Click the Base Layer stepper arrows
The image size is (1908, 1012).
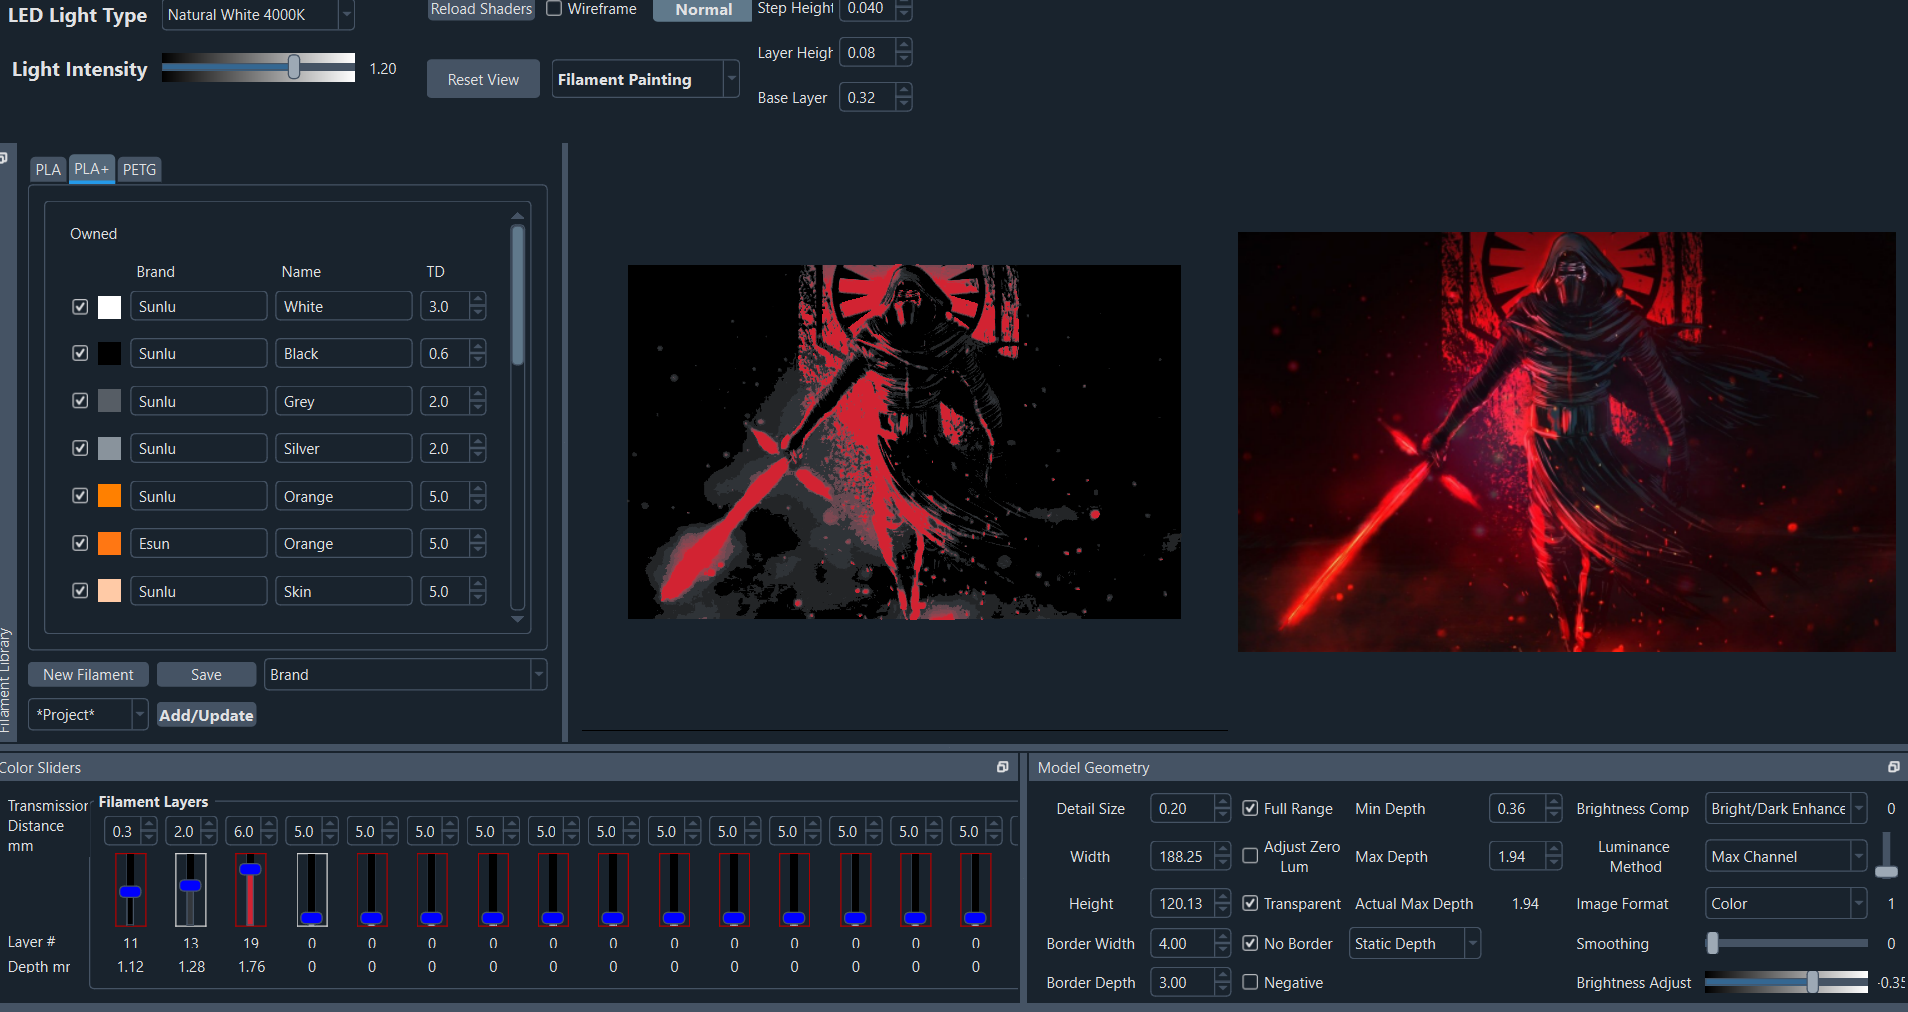point(904,97)
